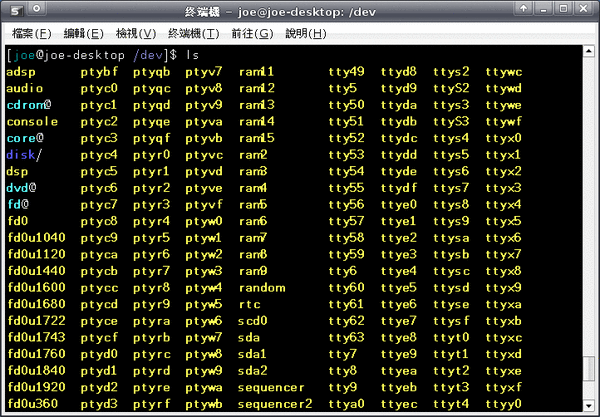Screen dimensions: 600x417
Task: Click the ptyqb entry
Action: coord(152,72)
